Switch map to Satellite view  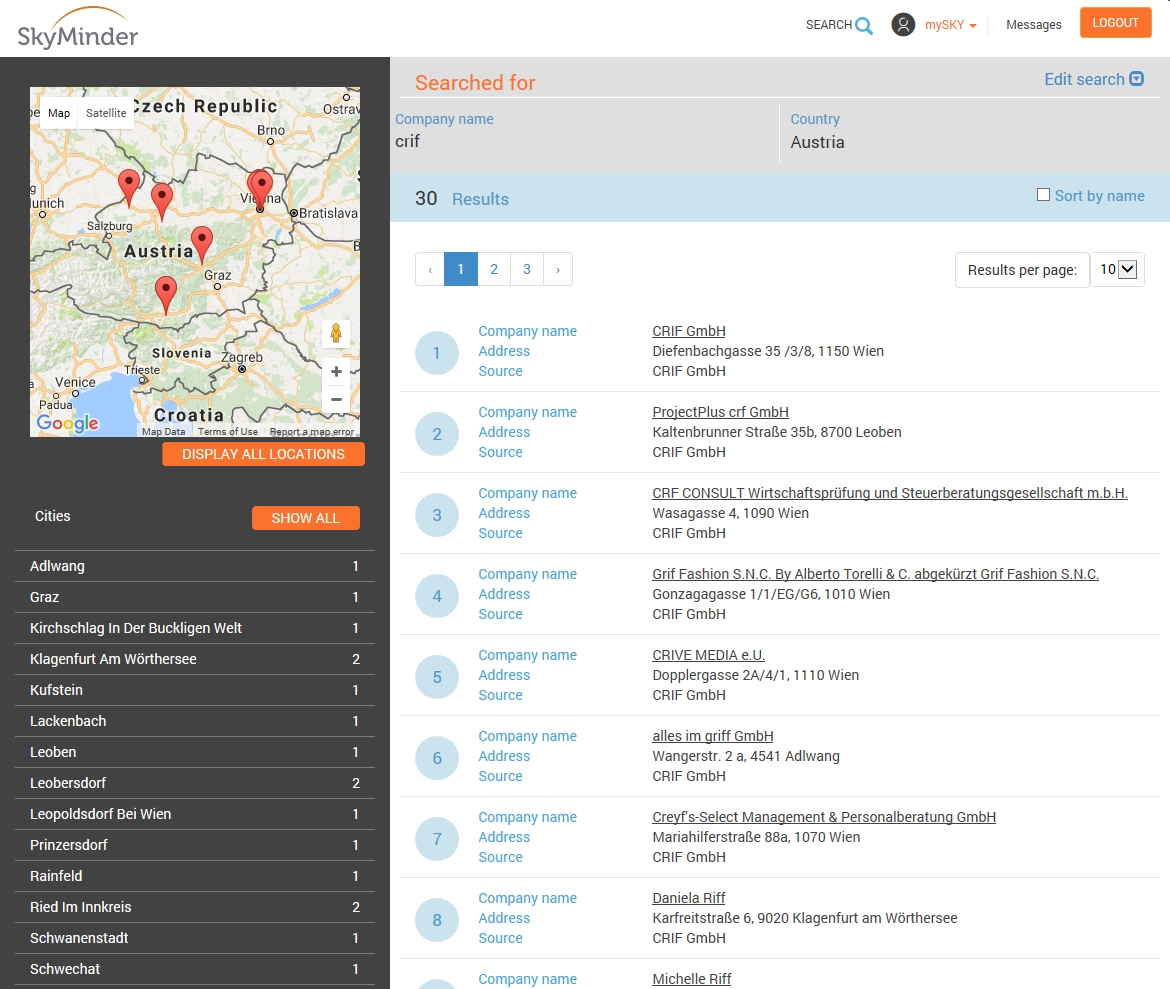coord(106,113)
